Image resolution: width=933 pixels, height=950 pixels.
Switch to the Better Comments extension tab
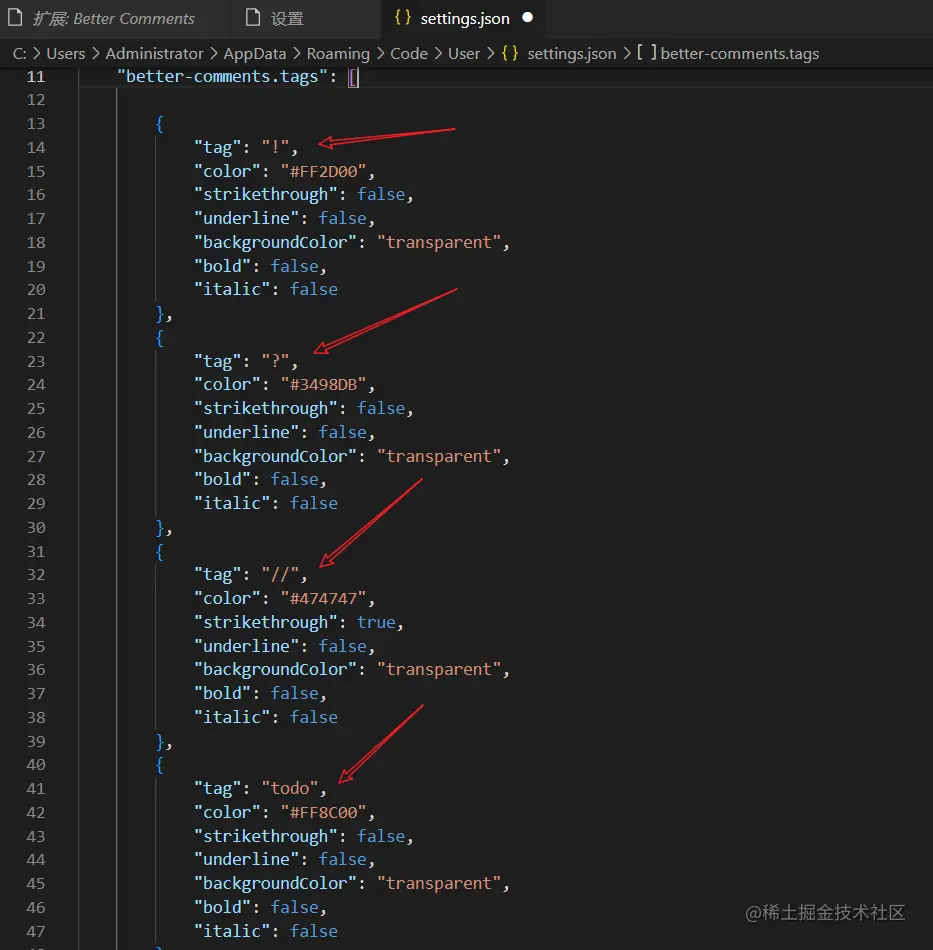point(113,19)
